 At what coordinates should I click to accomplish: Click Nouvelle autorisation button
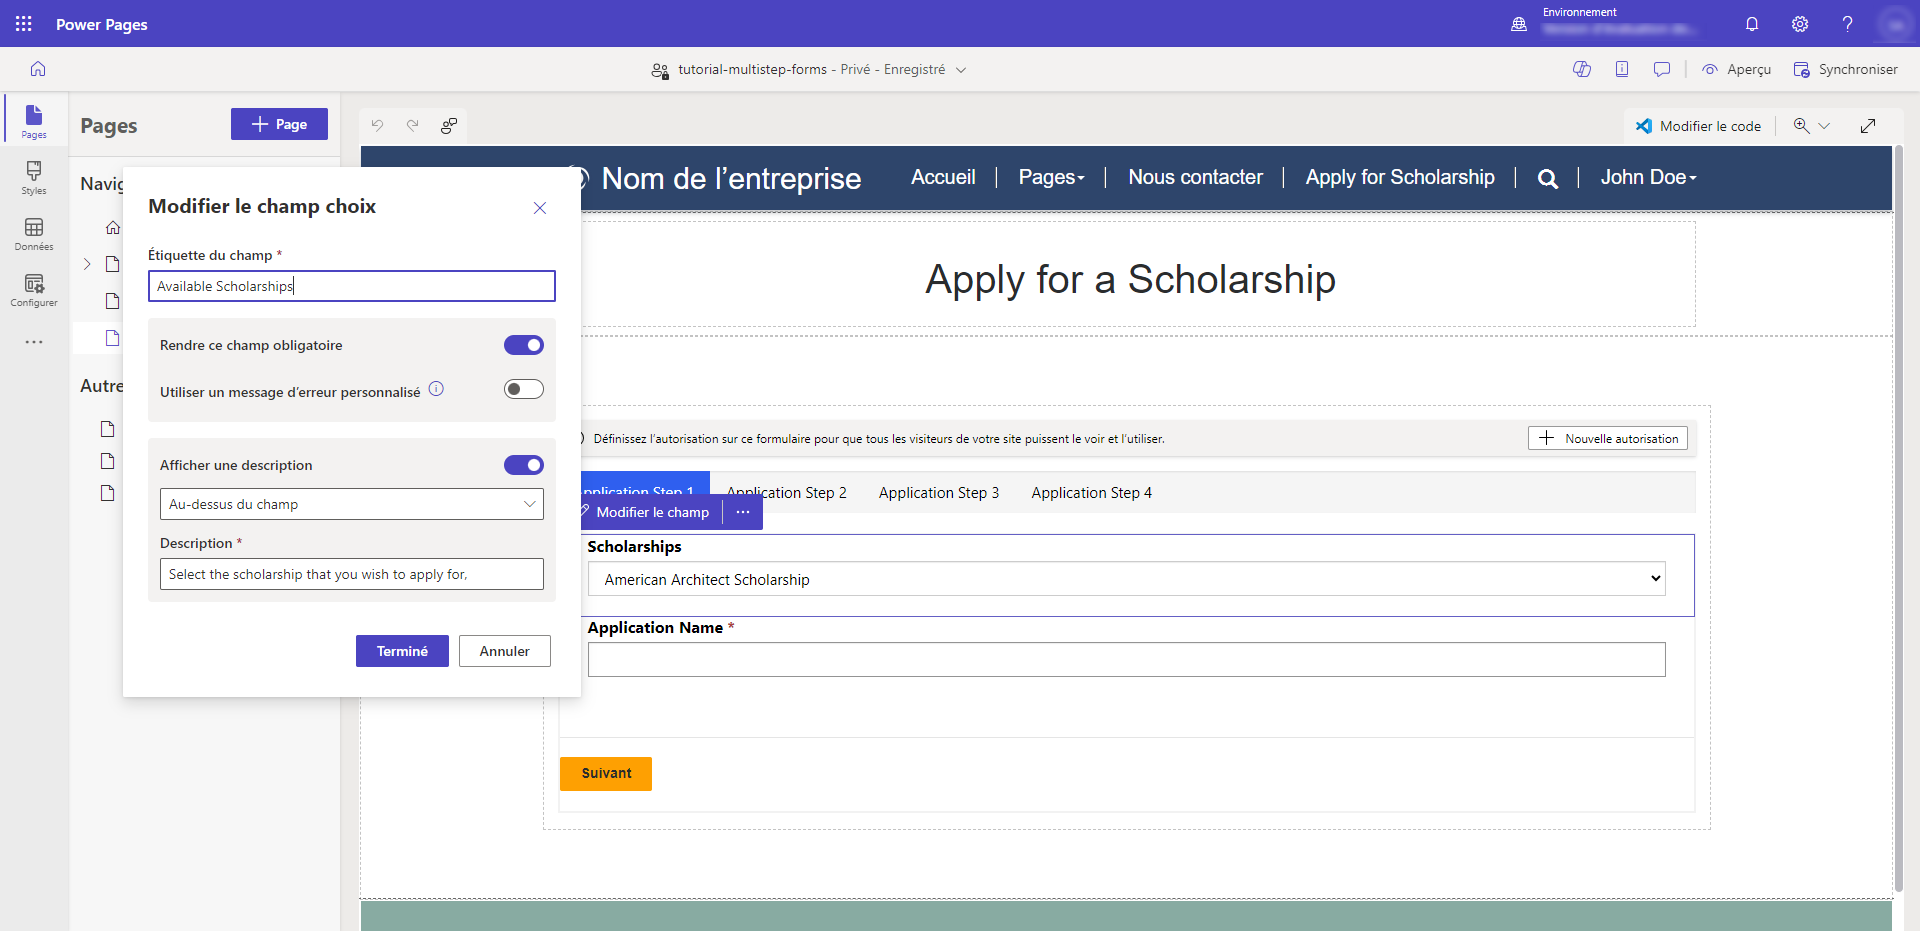[x=1608, y=438]
